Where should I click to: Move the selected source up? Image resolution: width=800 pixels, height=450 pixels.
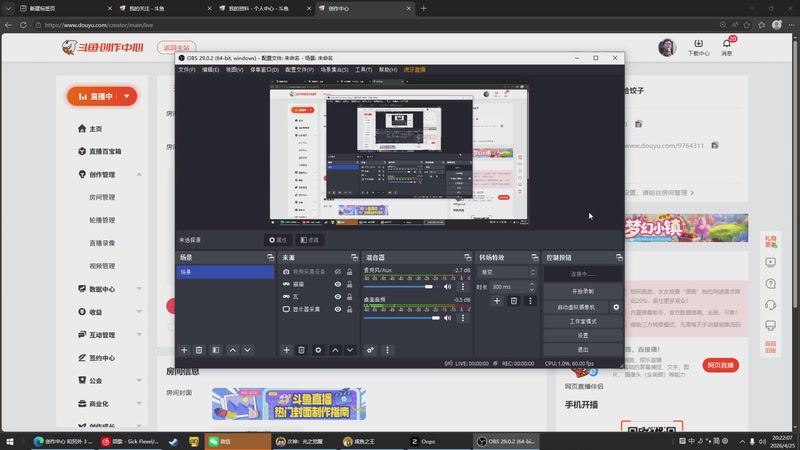coord(335,350)
